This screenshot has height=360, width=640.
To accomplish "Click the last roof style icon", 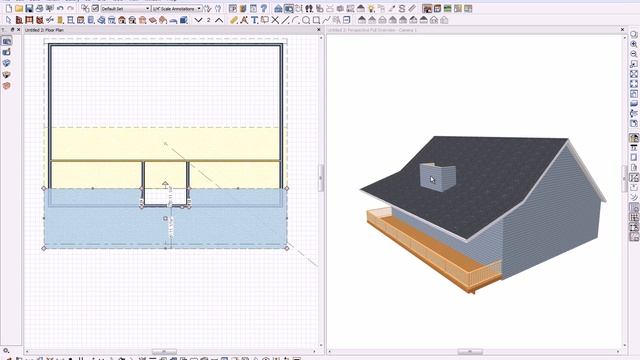I will [x=444, y=20].
